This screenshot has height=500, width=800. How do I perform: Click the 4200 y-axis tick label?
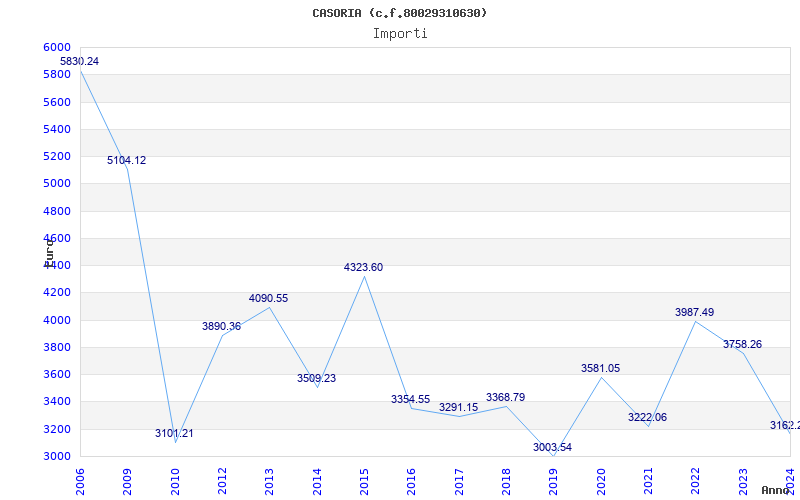coord(57,292)
